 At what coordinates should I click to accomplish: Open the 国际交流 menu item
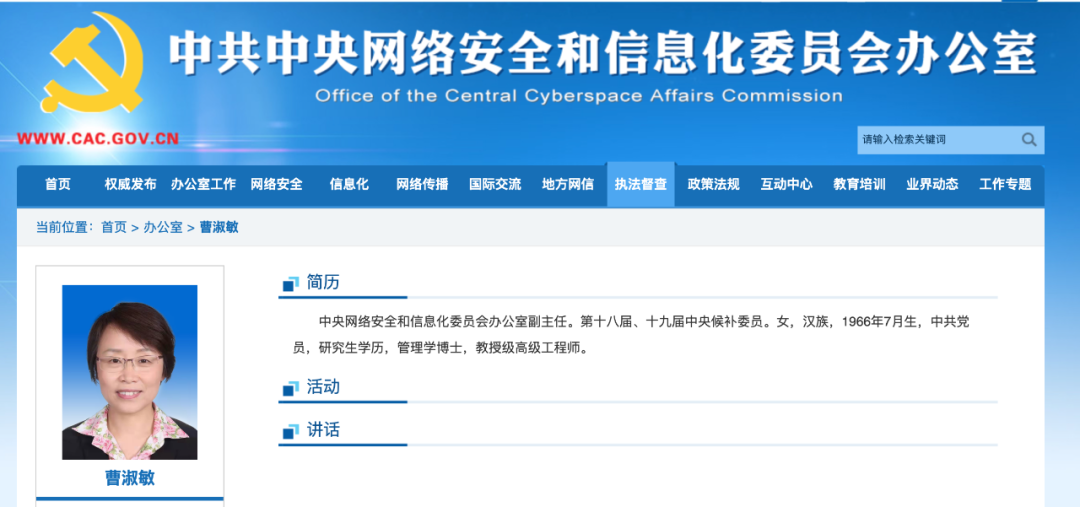[495, 184]
